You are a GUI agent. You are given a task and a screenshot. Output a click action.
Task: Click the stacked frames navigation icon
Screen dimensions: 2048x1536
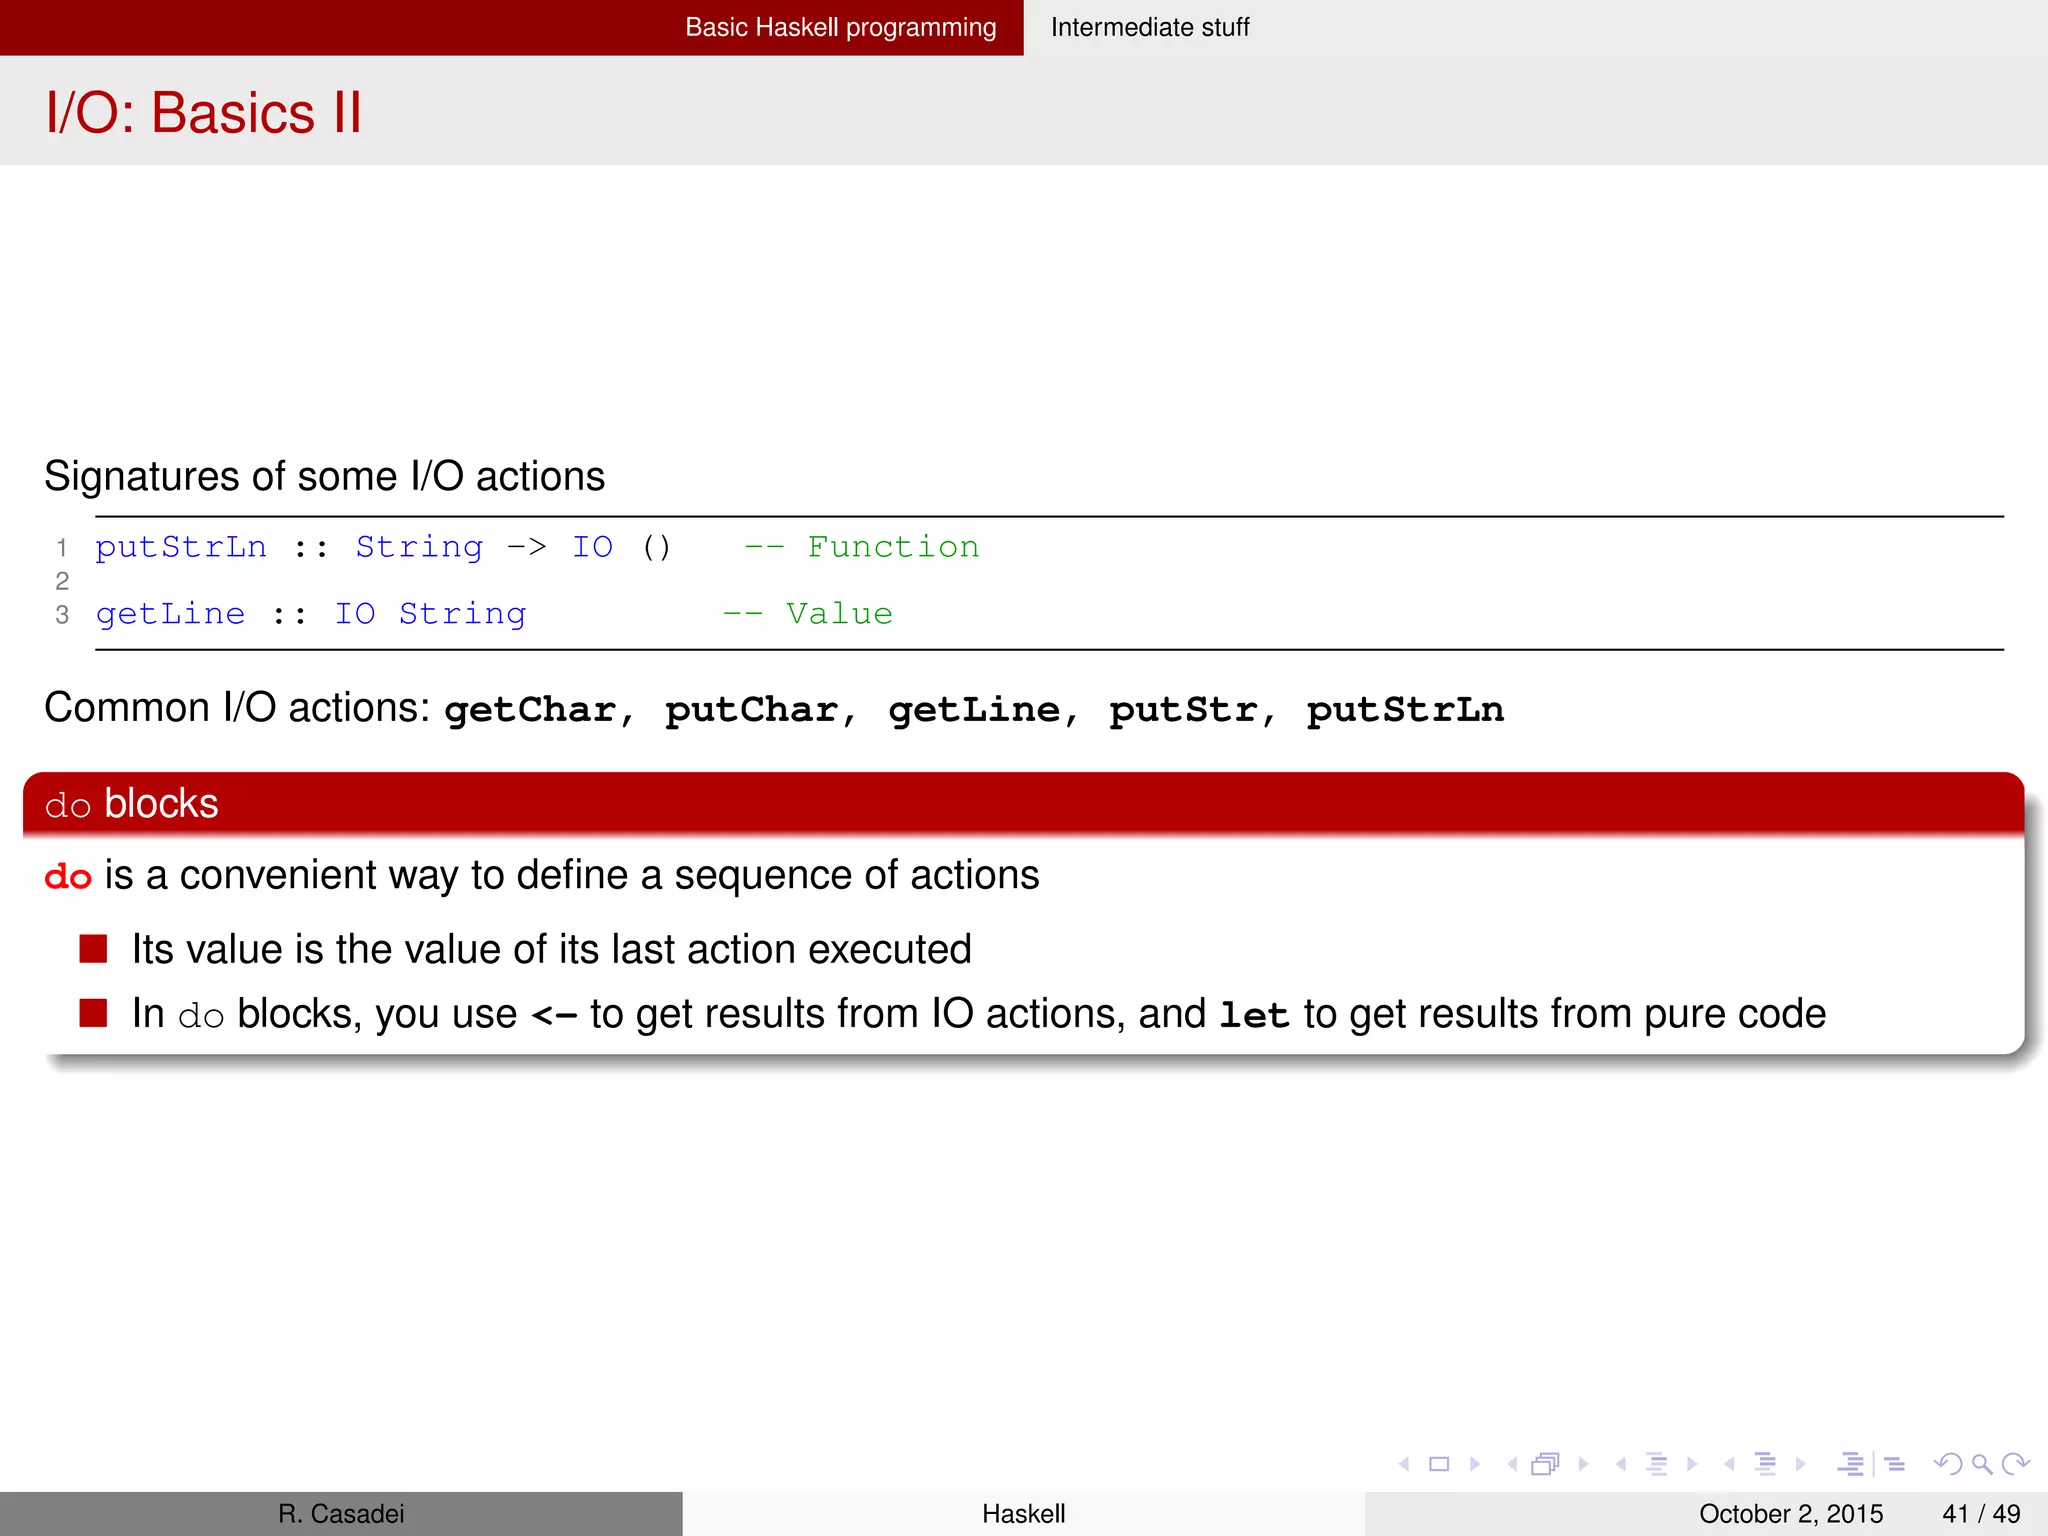[1546, 1464]
